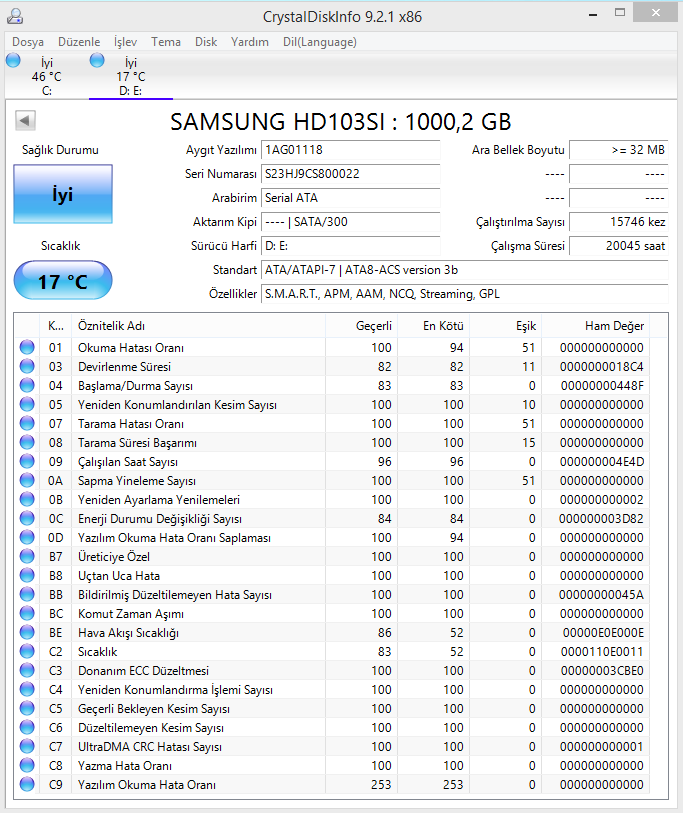683x813 pixels.
Task: Click the Çalıştırılma Sayısı value 15746 kez
Action: tap(619, 222)
